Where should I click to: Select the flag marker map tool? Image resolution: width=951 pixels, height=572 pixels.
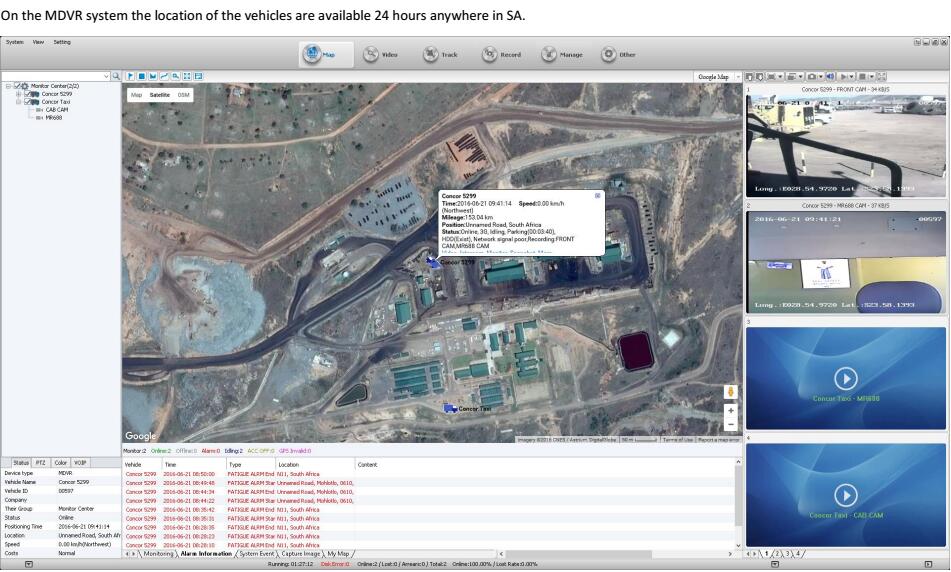tap(130, 76)
